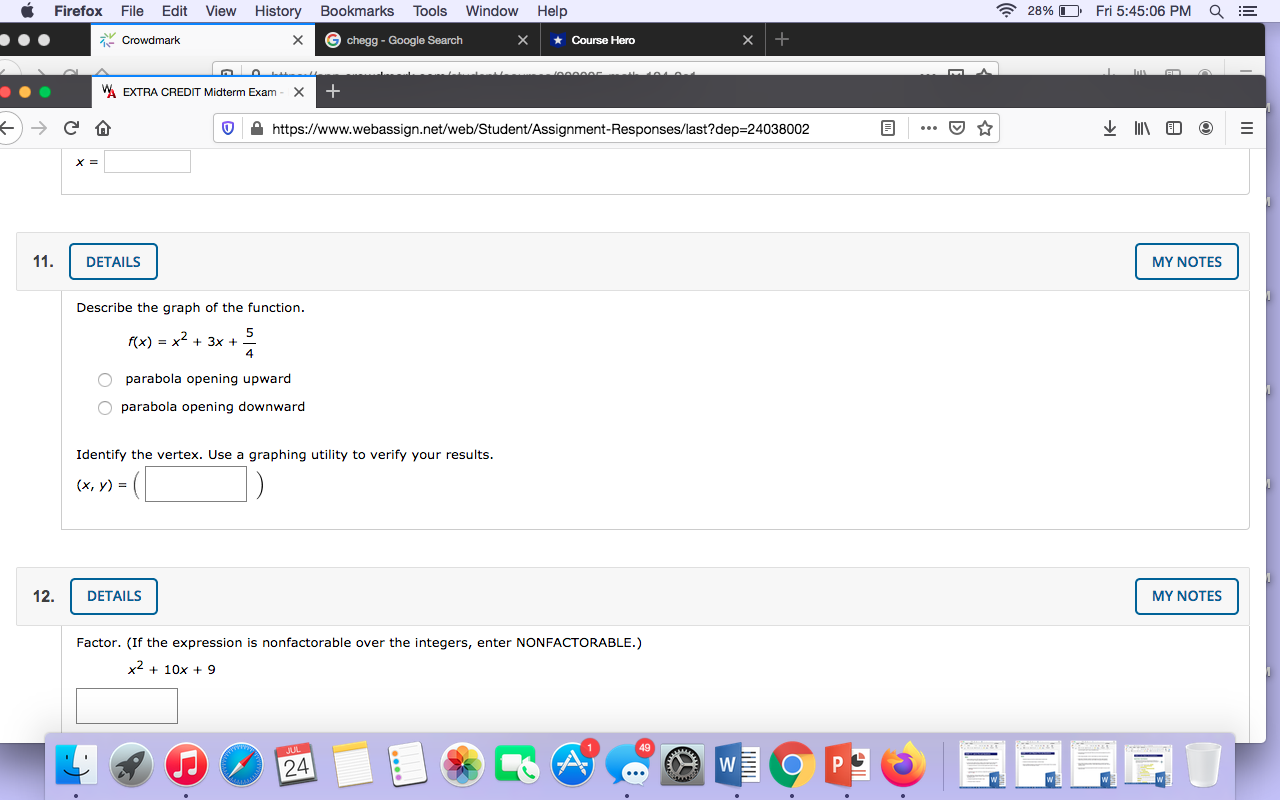Open the tracking protection shield icon
The width and height of the screenshot is (1280, 800).
tap(229, 129)
